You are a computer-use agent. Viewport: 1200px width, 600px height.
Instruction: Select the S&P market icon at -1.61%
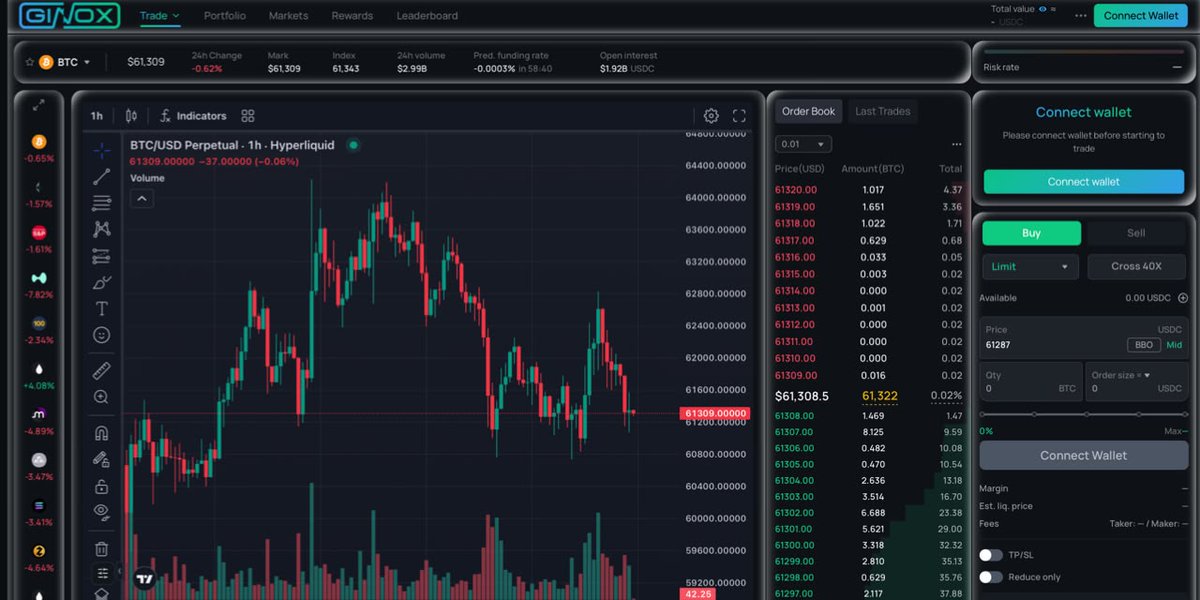click(x=39, y=232)
